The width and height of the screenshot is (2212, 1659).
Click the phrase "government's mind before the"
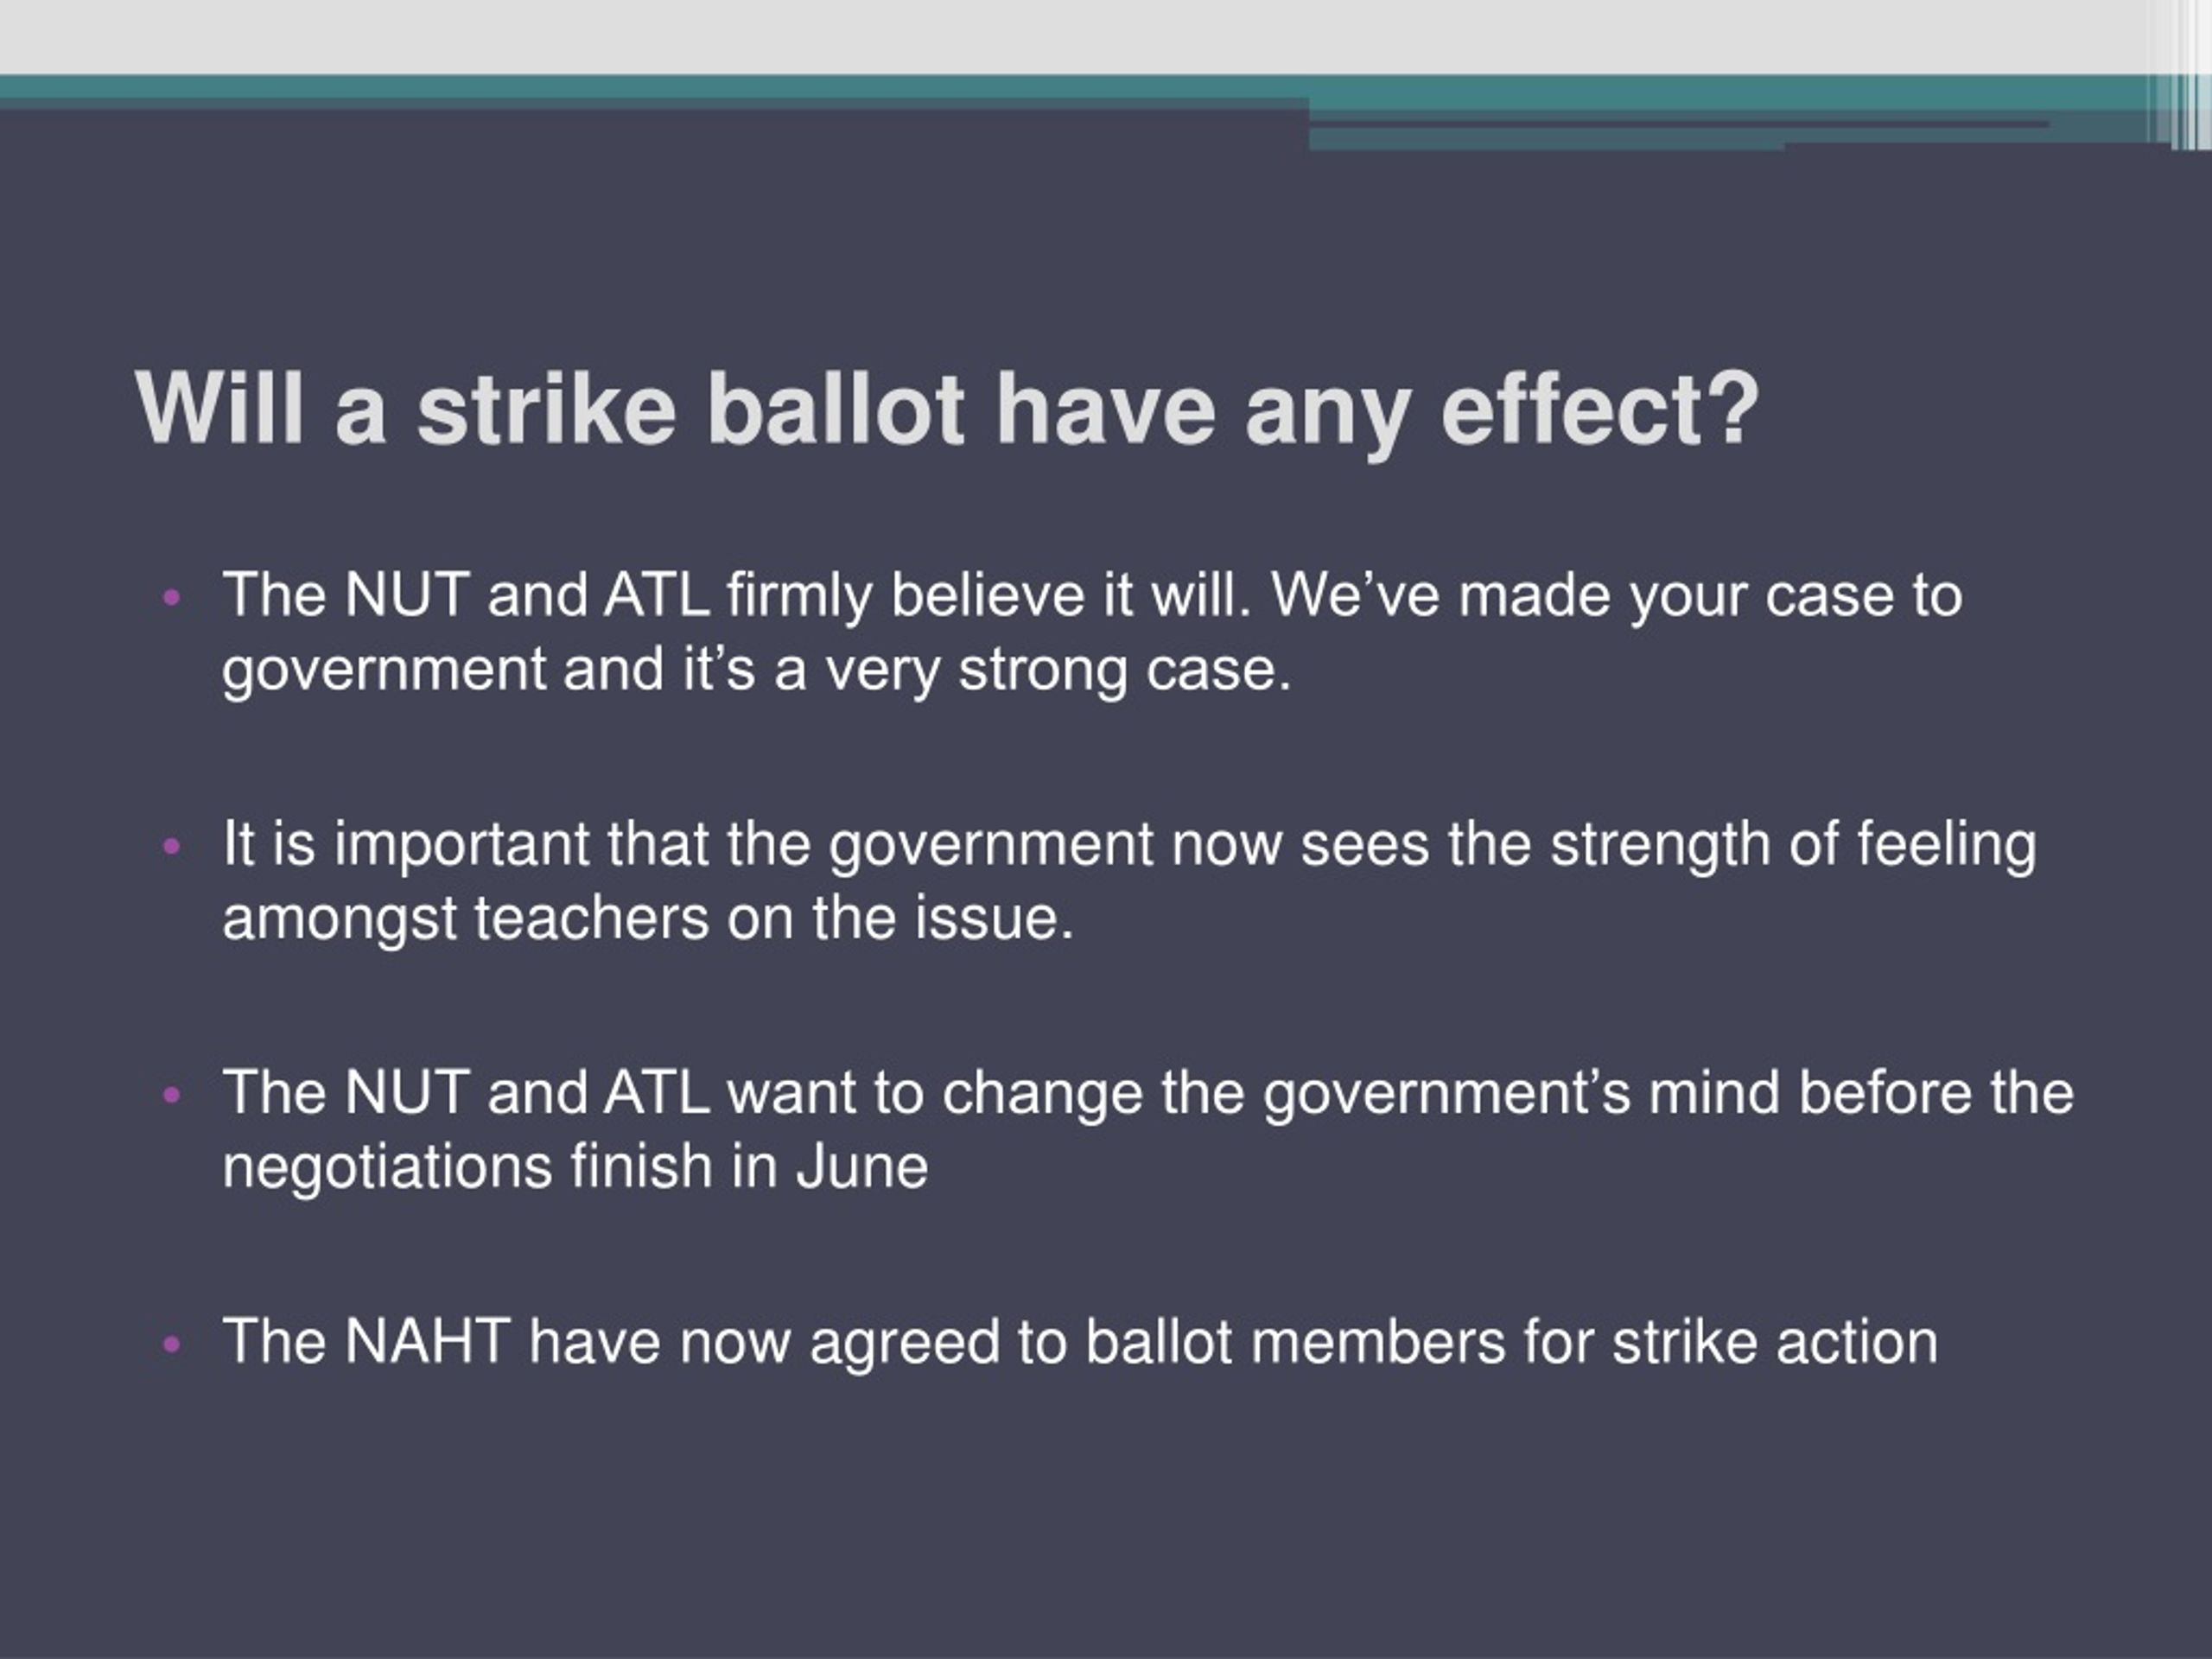pos(1668,1094)
